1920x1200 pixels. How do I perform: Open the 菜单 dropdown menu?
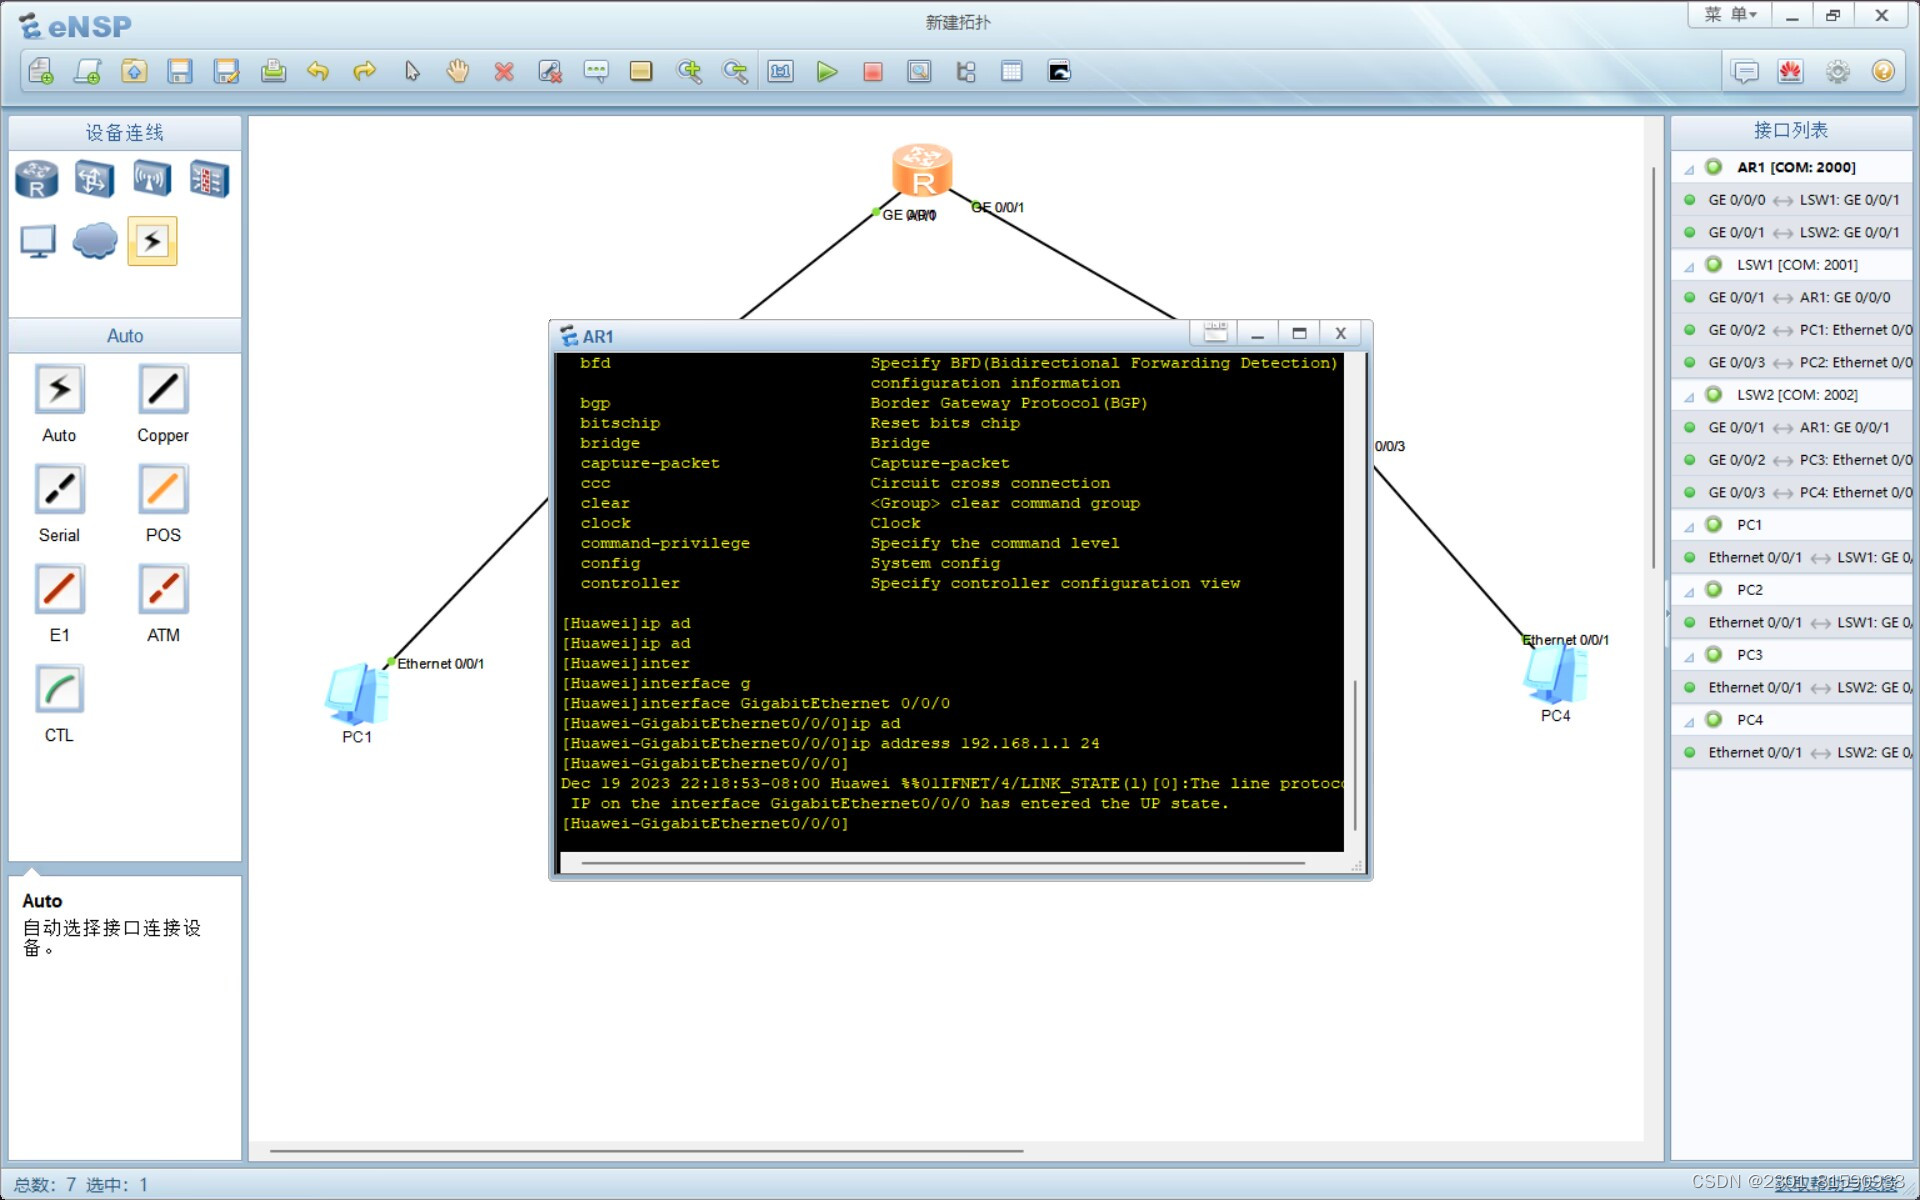click(1730, 15)
